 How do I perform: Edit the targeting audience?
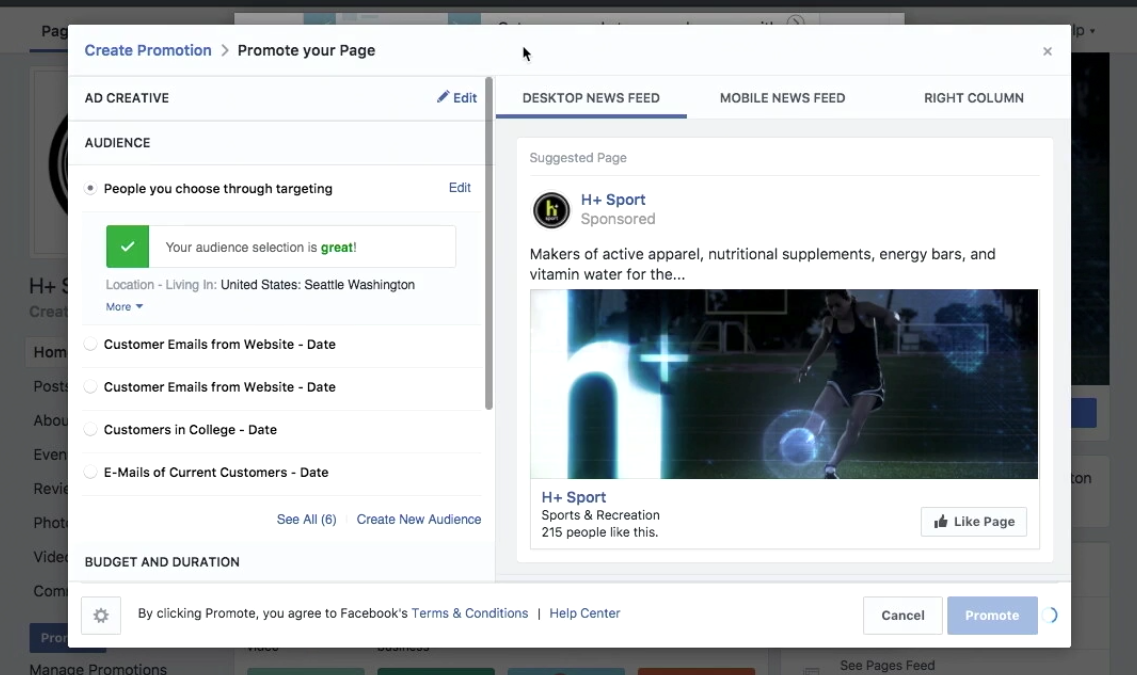tap(460, 188)
